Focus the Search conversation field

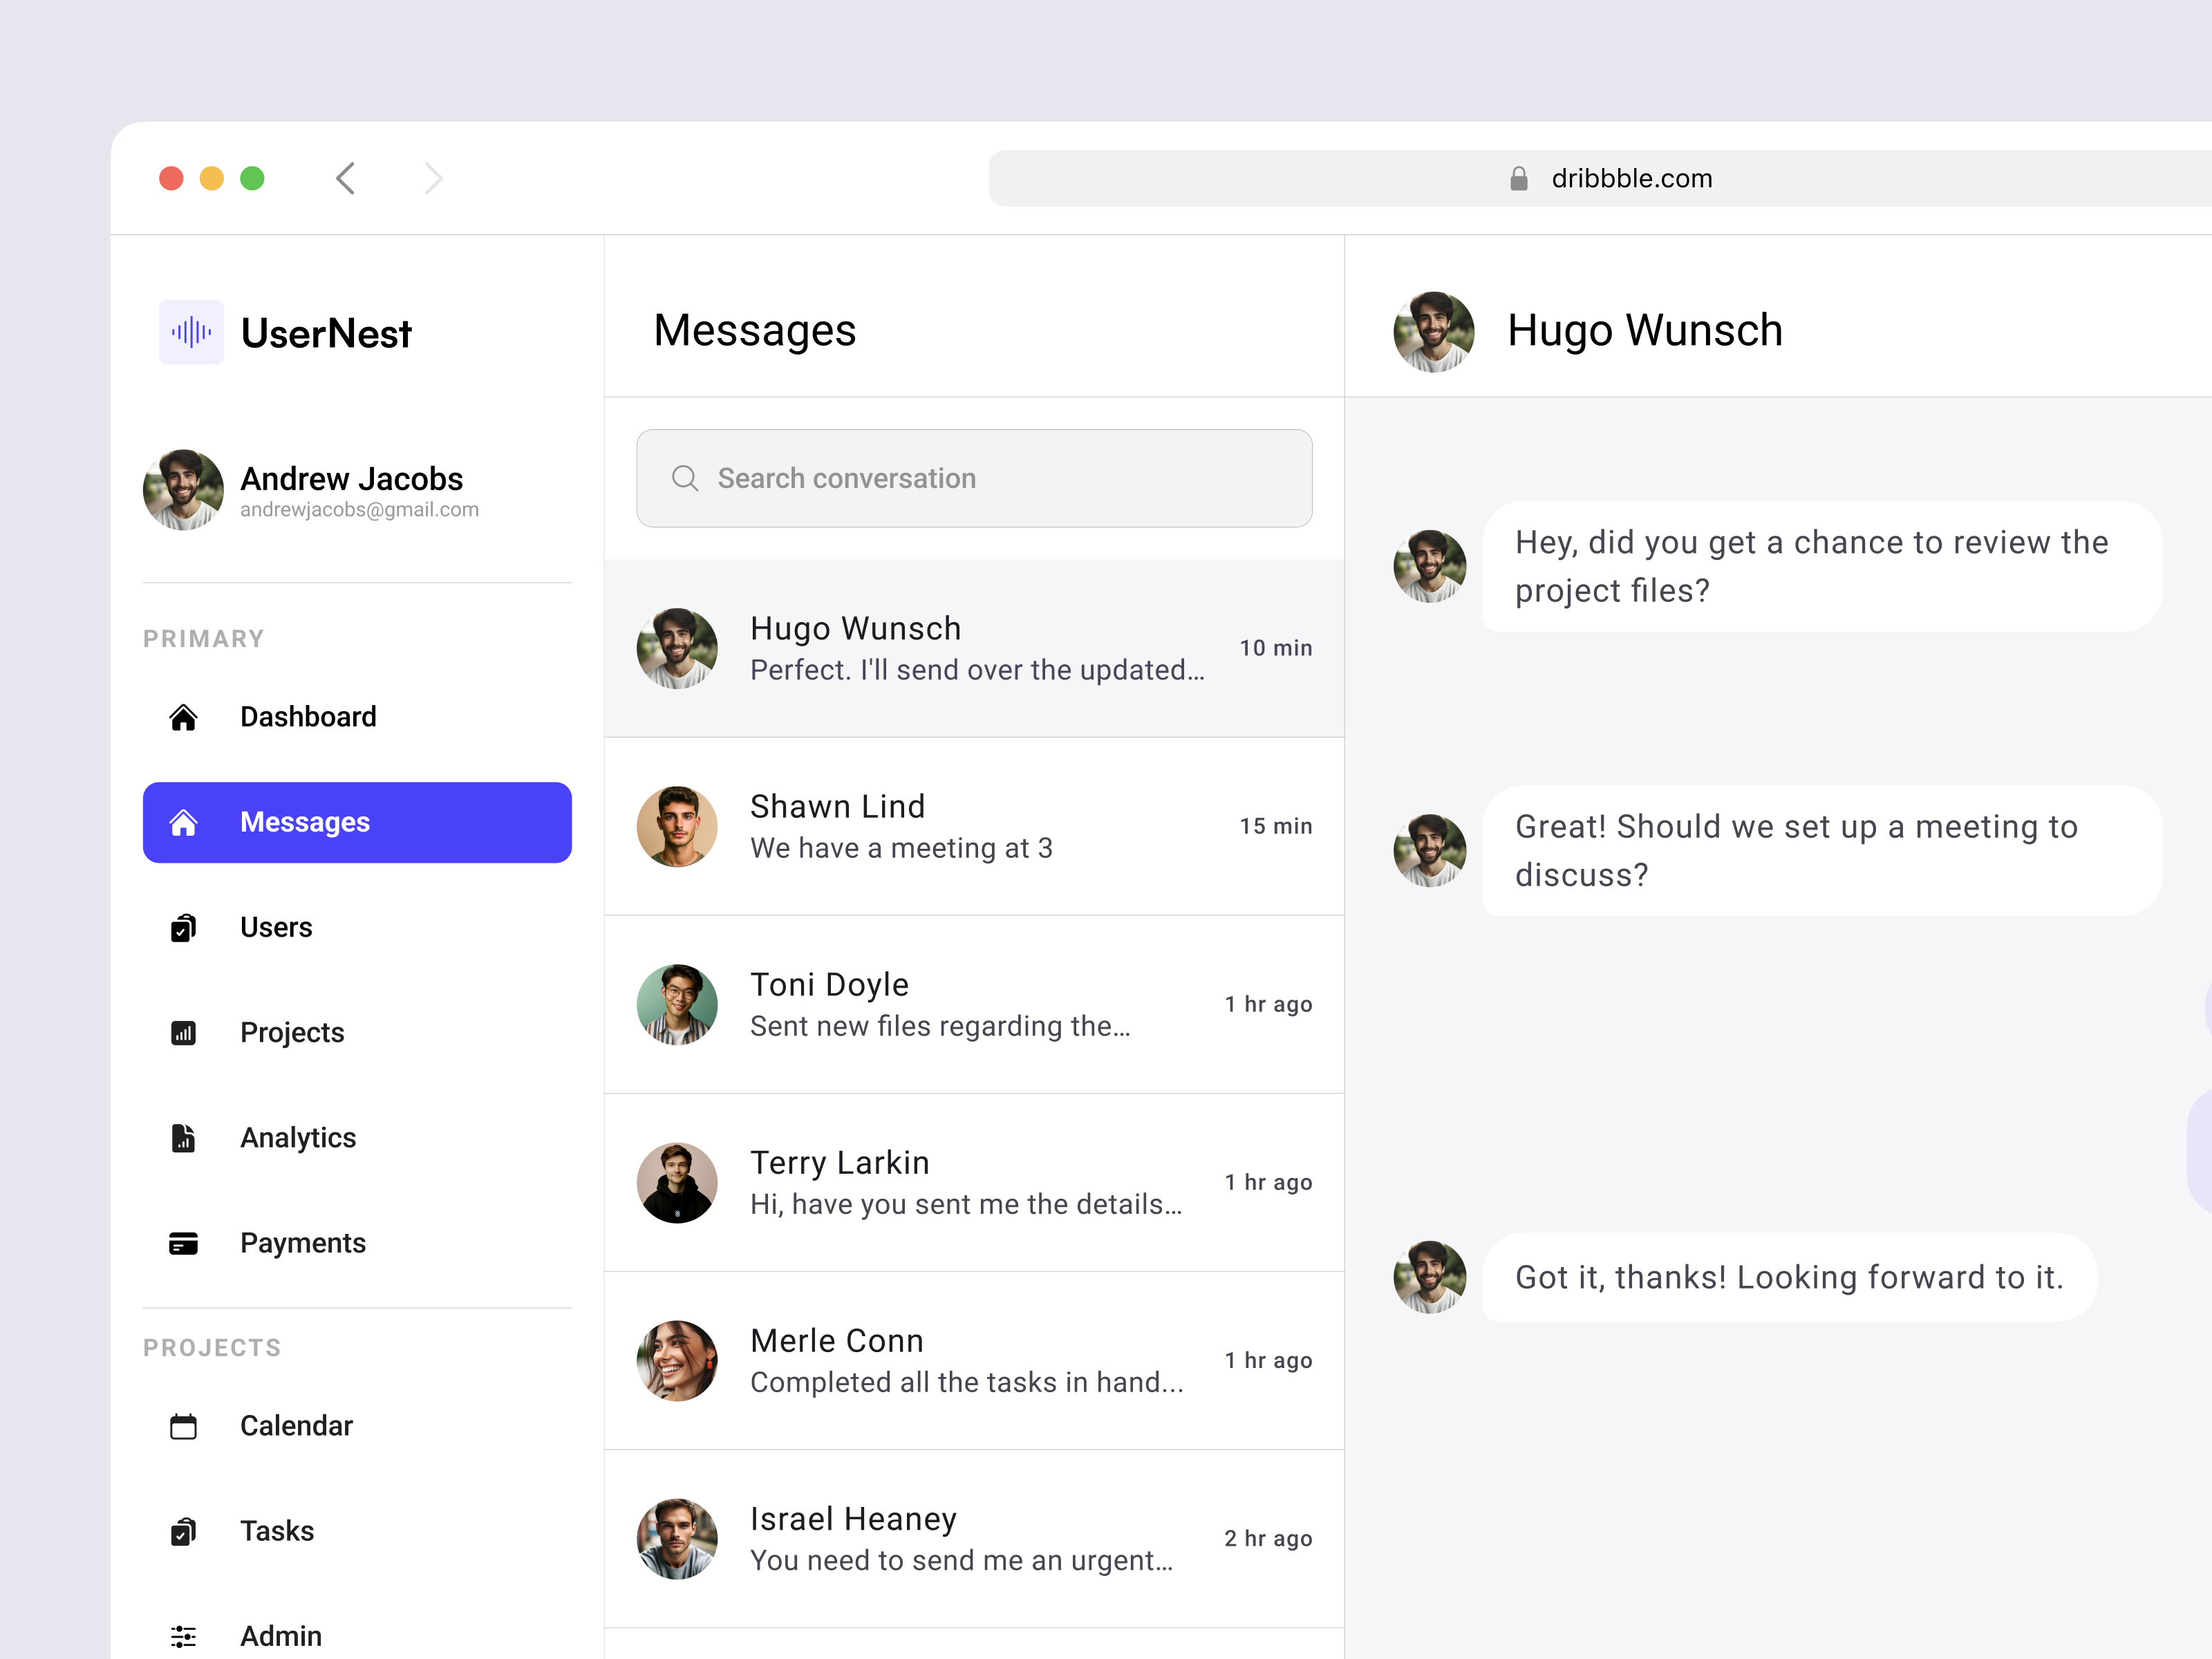point(1000,478)
